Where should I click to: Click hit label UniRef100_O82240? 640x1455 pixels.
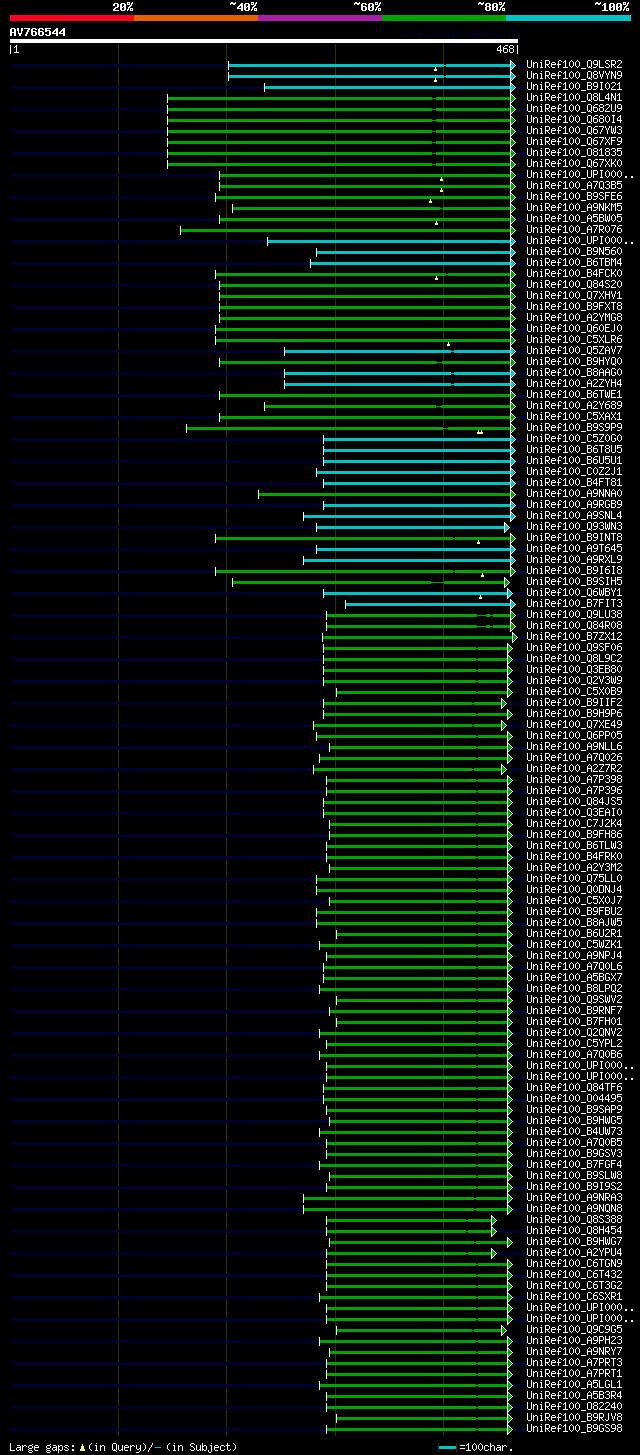coord(574,1406)
